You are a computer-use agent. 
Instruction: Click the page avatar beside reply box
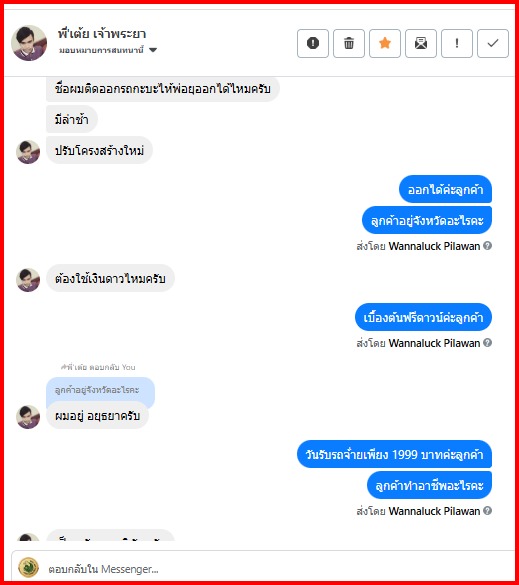tap(28, 567)
